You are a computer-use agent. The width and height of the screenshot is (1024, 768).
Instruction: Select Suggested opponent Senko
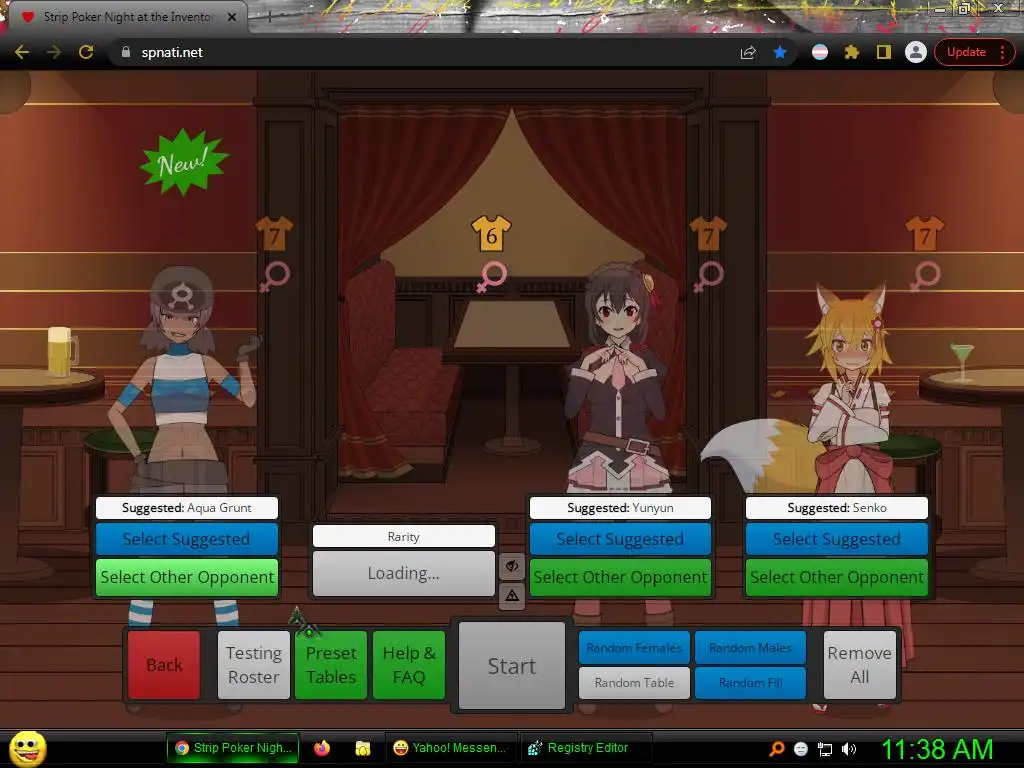(x=837, y=539)
